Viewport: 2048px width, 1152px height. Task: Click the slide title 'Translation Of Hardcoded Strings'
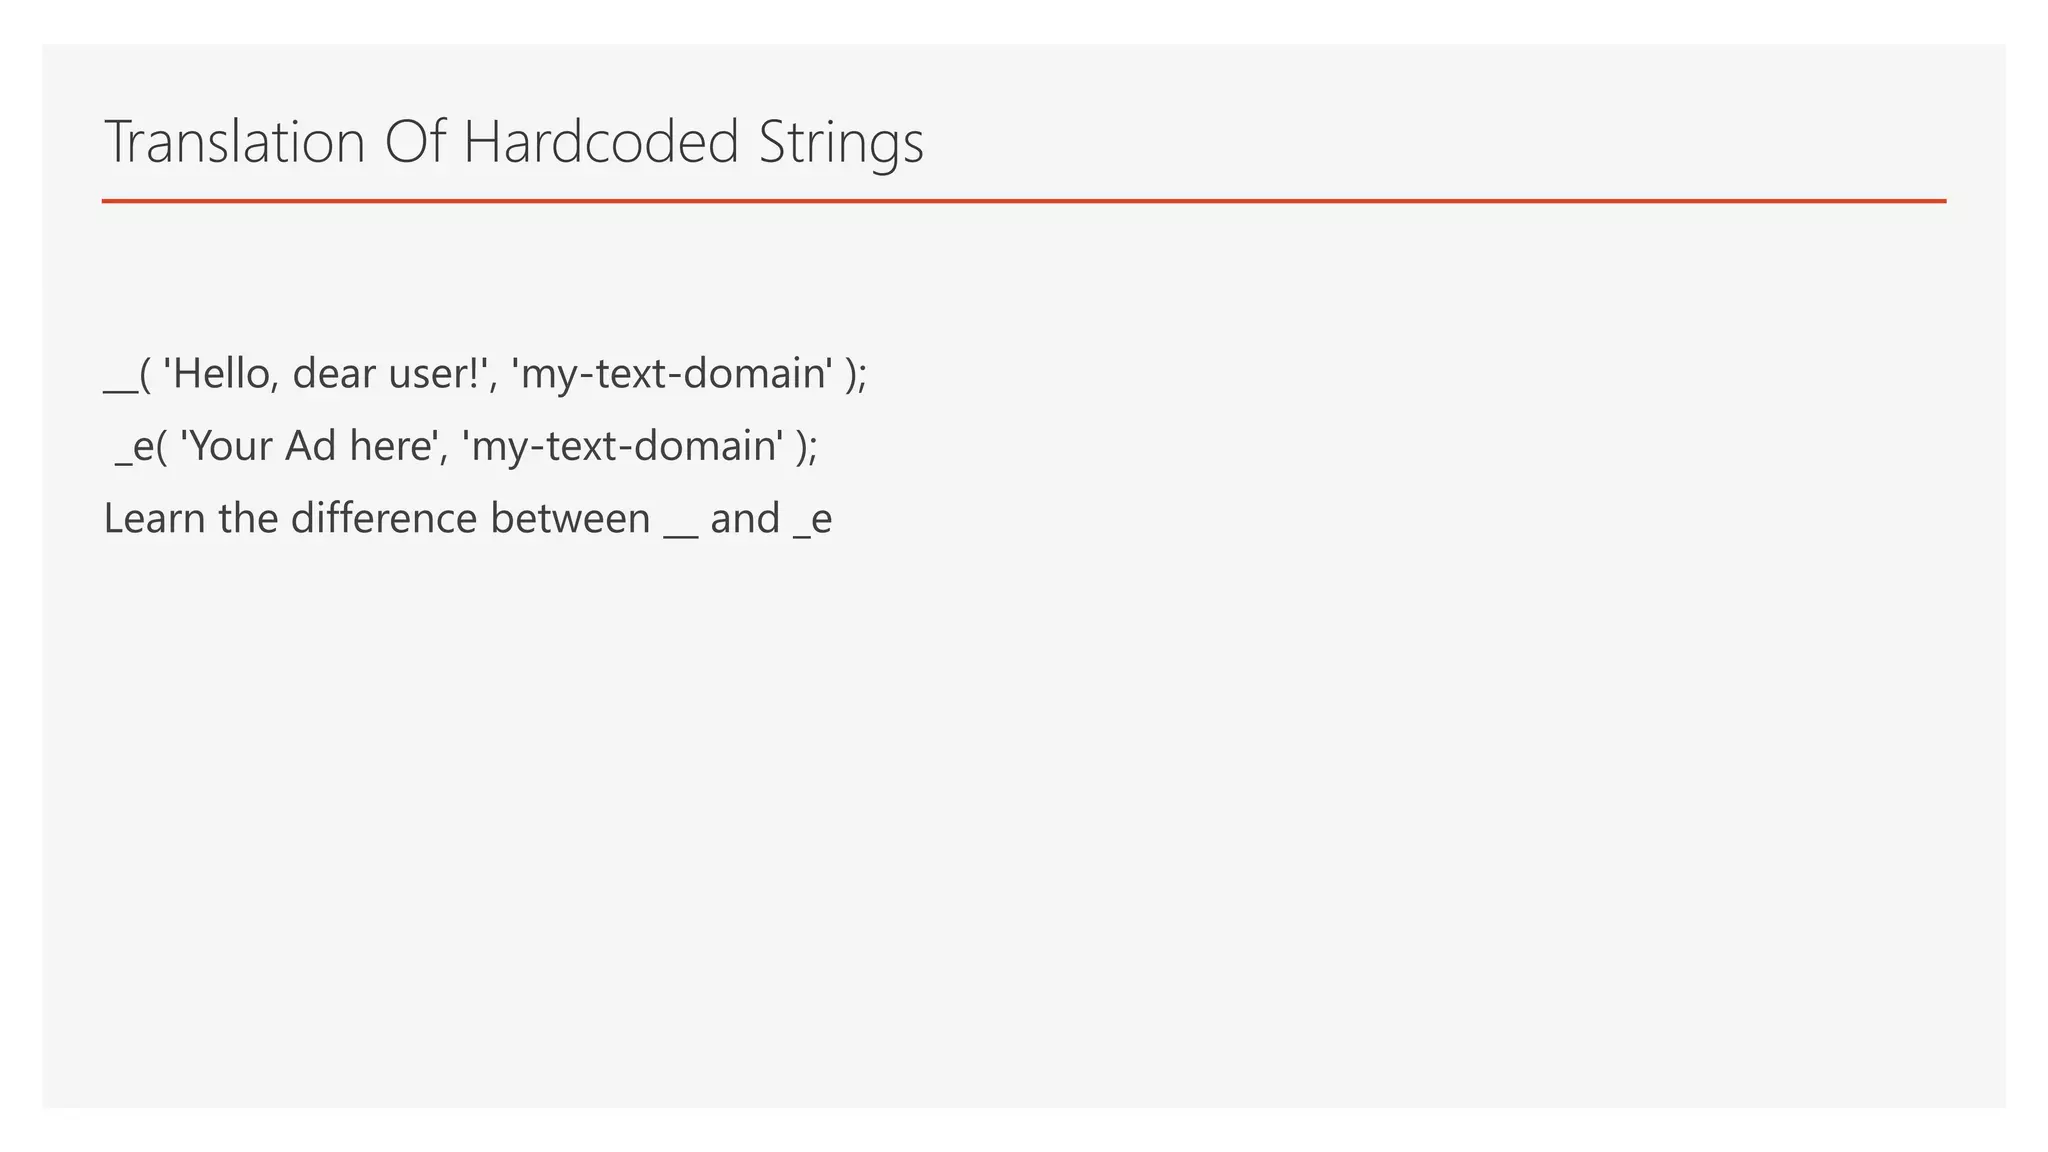(513, 142)
